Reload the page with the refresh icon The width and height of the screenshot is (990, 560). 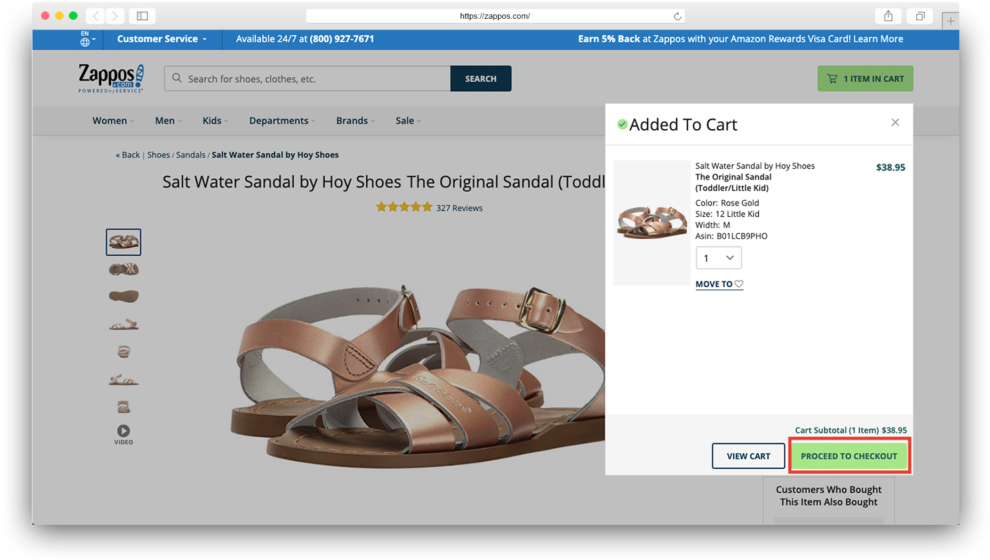point(677,16)
